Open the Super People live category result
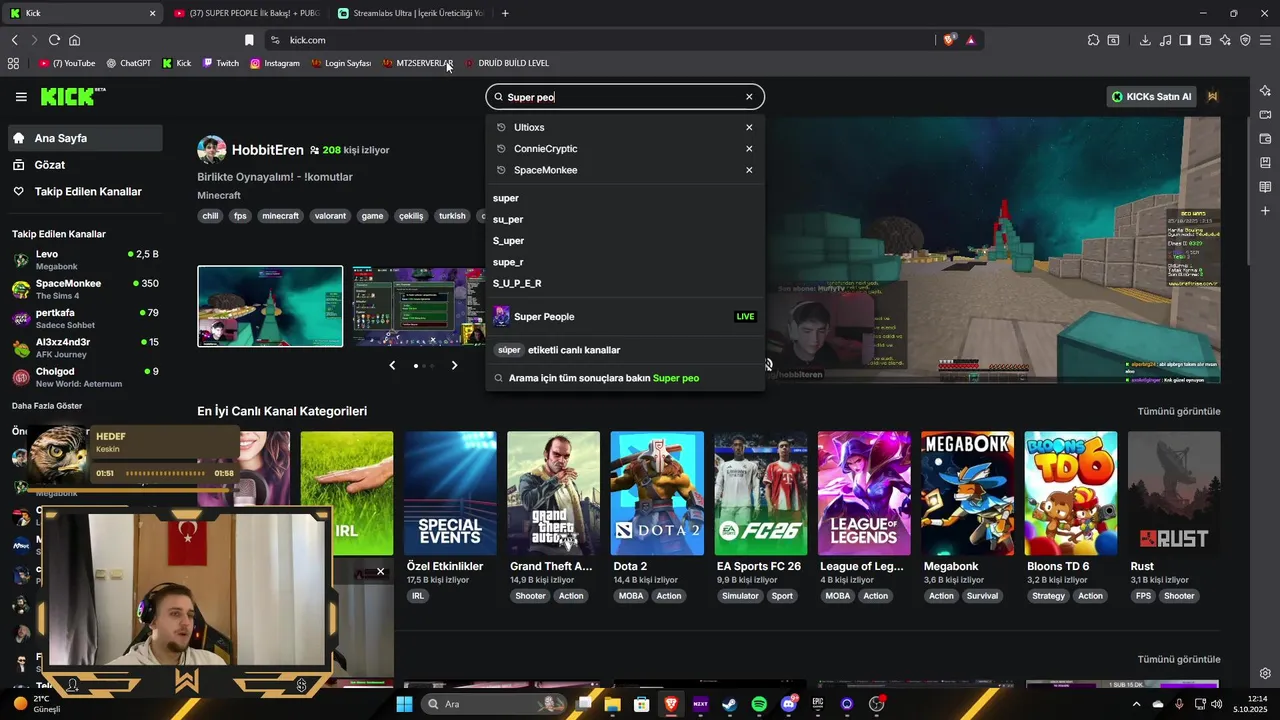 point(625,316)
